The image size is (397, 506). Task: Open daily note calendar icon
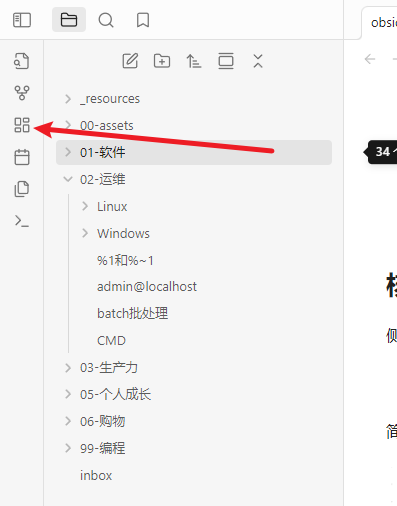click(22, 157)
